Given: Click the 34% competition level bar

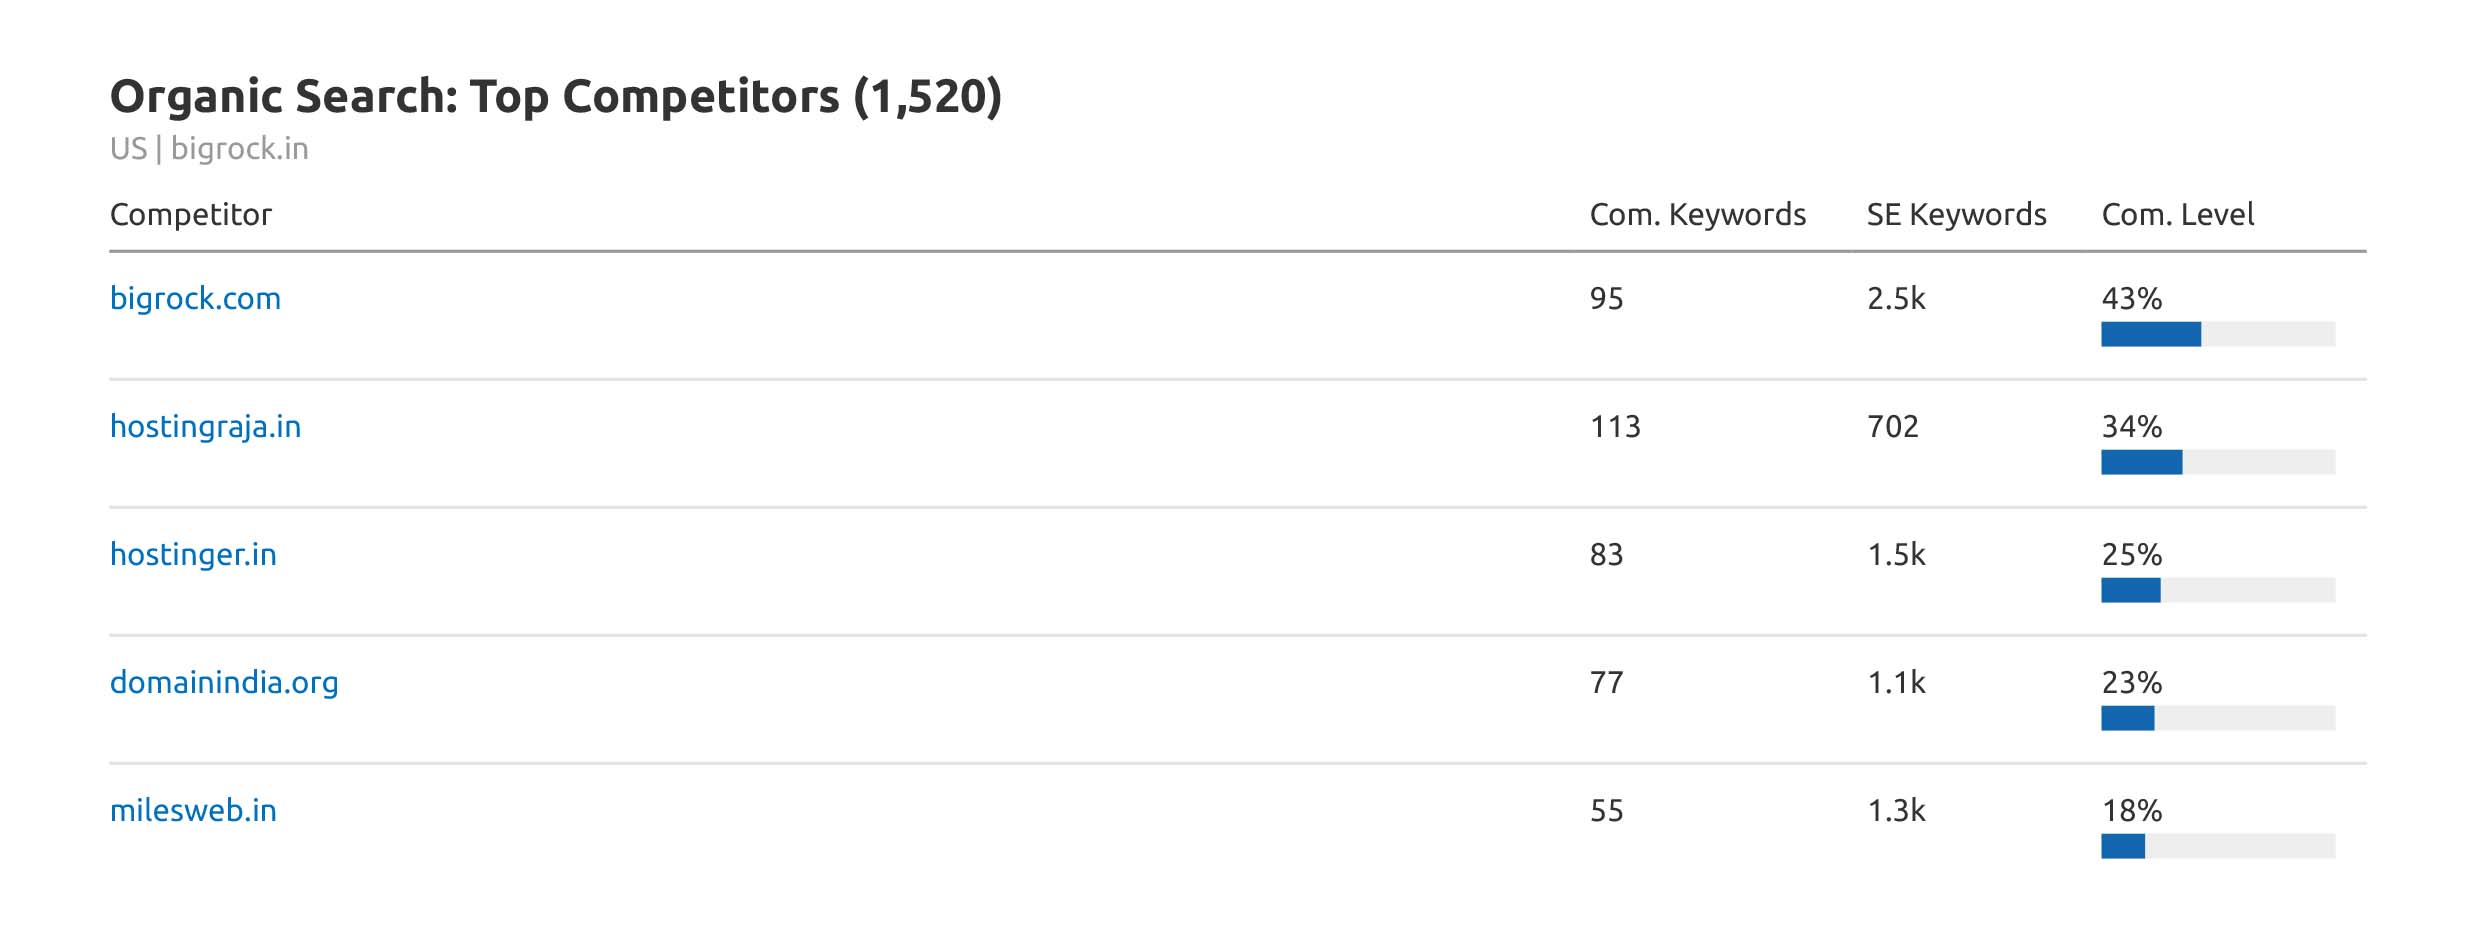Looking at the screenshot, I should [x=2217, y=462].
